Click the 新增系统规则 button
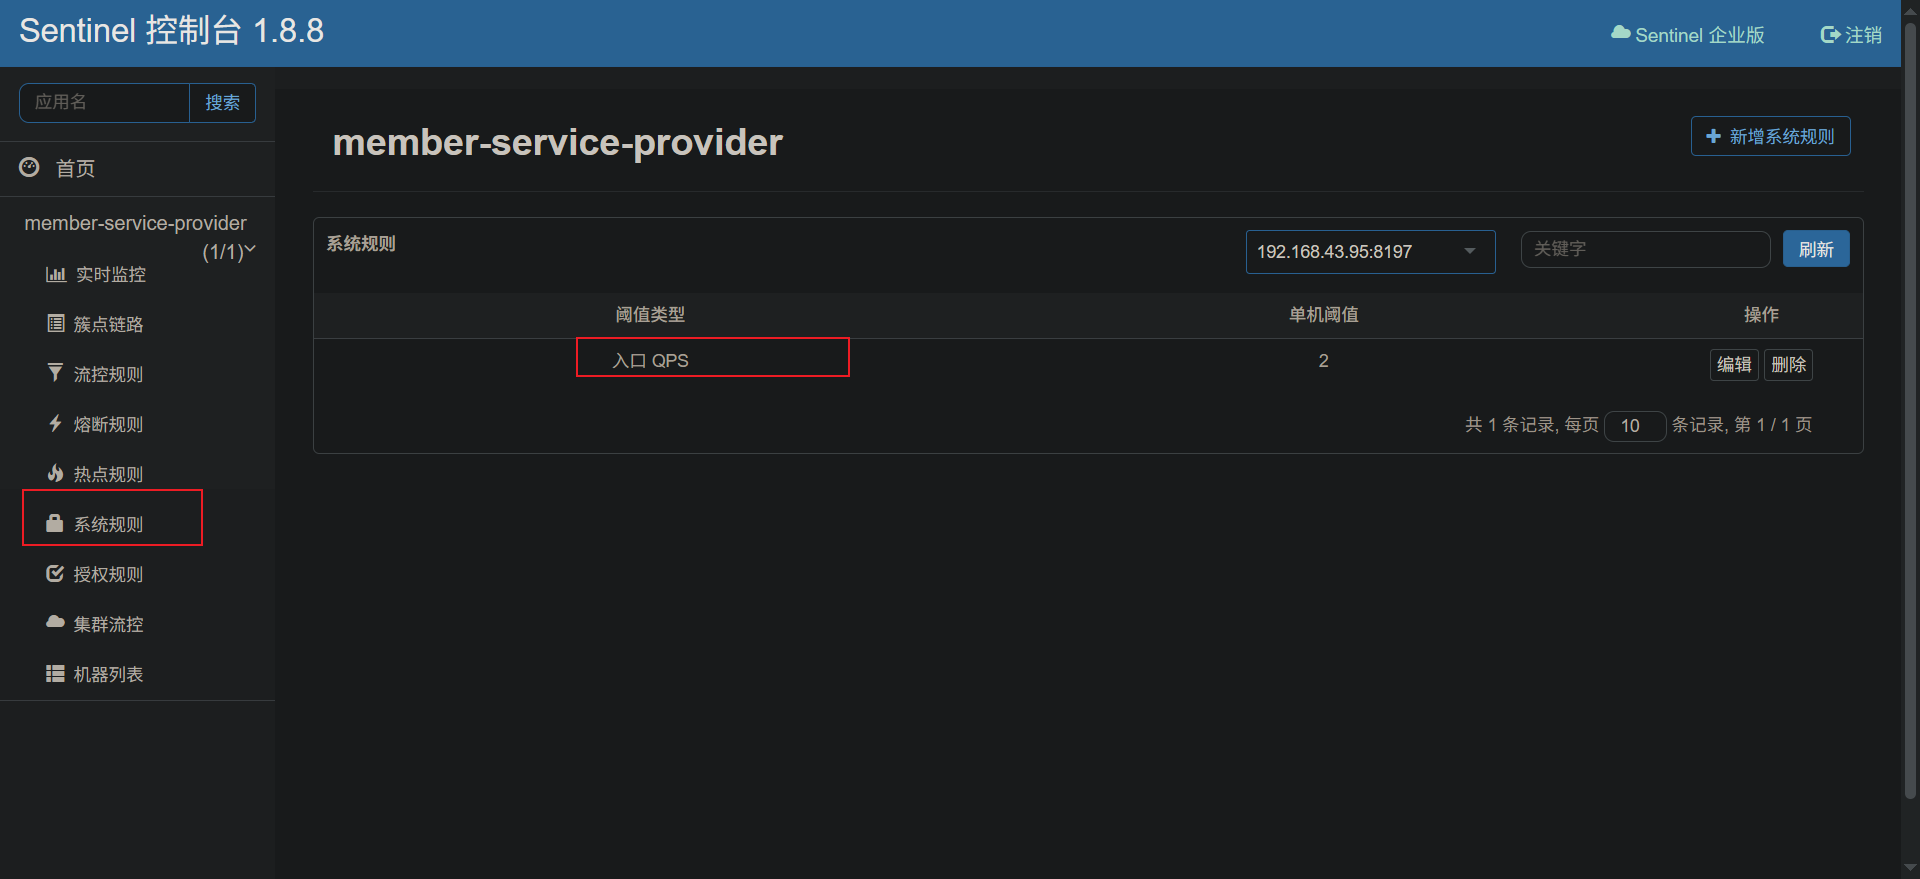This screenshot has width=1920, height=879. click(x=1770, y=137)
